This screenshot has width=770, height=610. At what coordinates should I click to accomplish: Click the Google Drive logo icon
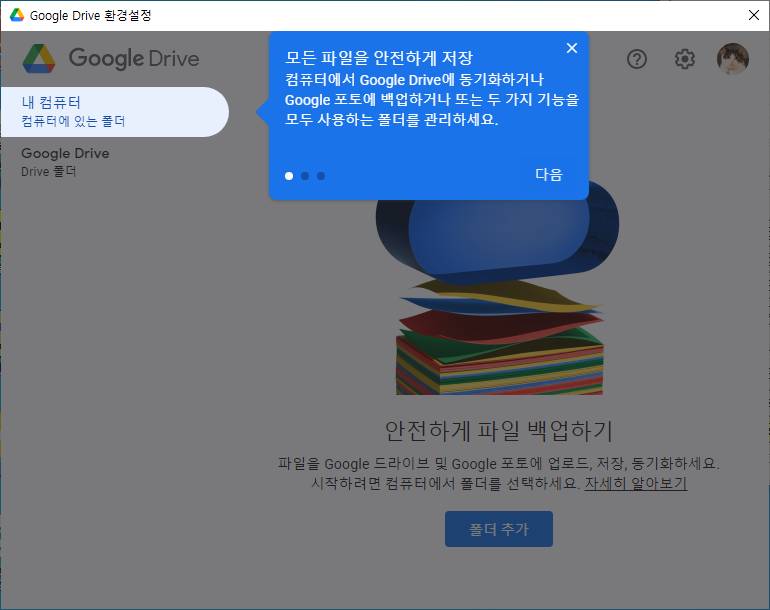39,58
